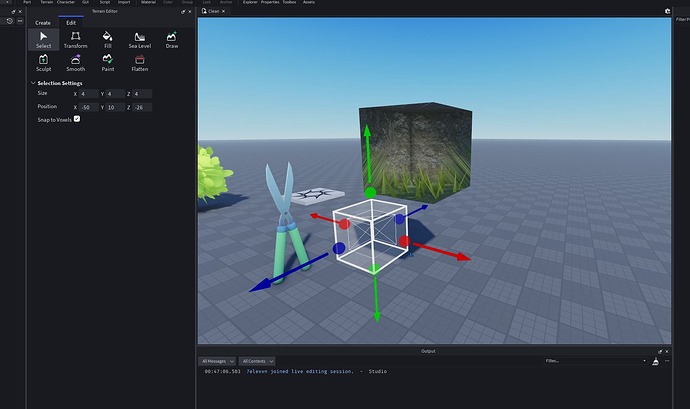Switch to the Create tab

click(43, 23)
